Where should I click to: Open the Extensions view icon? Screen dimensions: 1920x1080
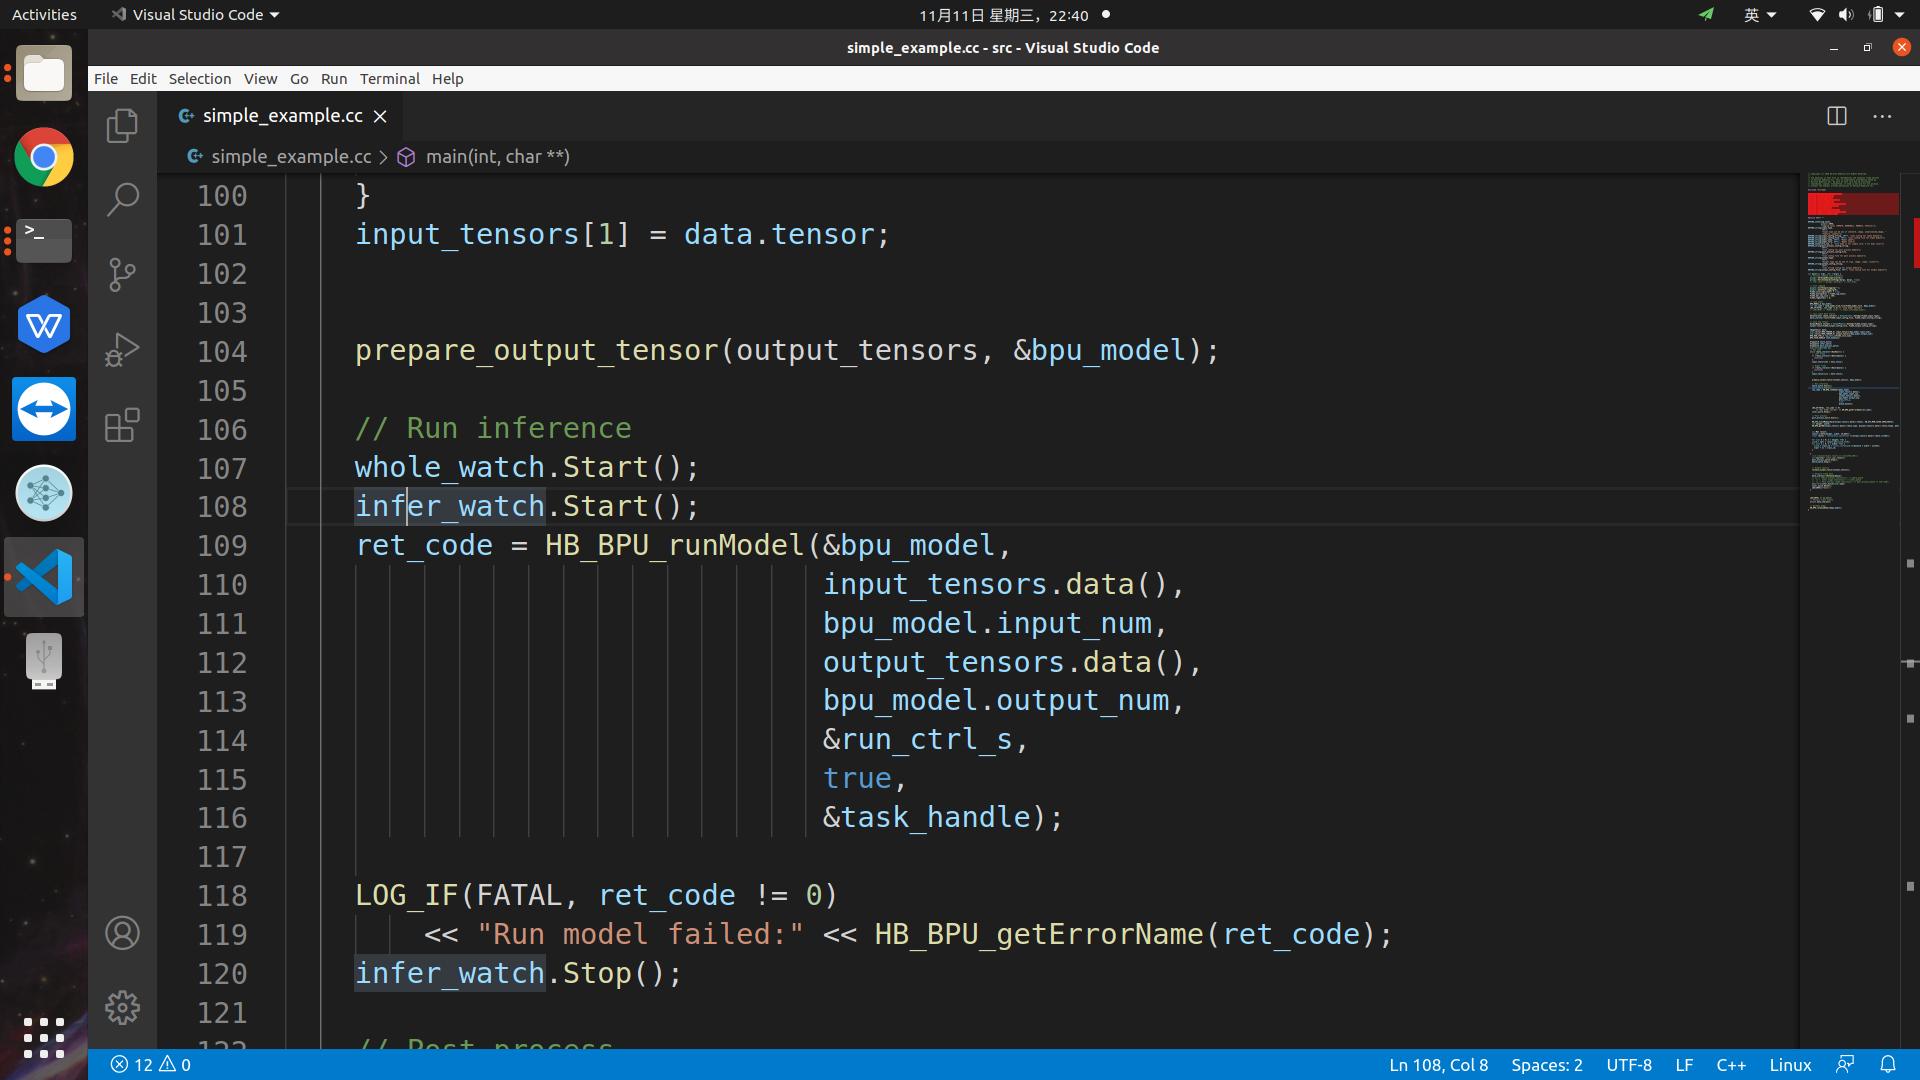click(x=122, y=425)
